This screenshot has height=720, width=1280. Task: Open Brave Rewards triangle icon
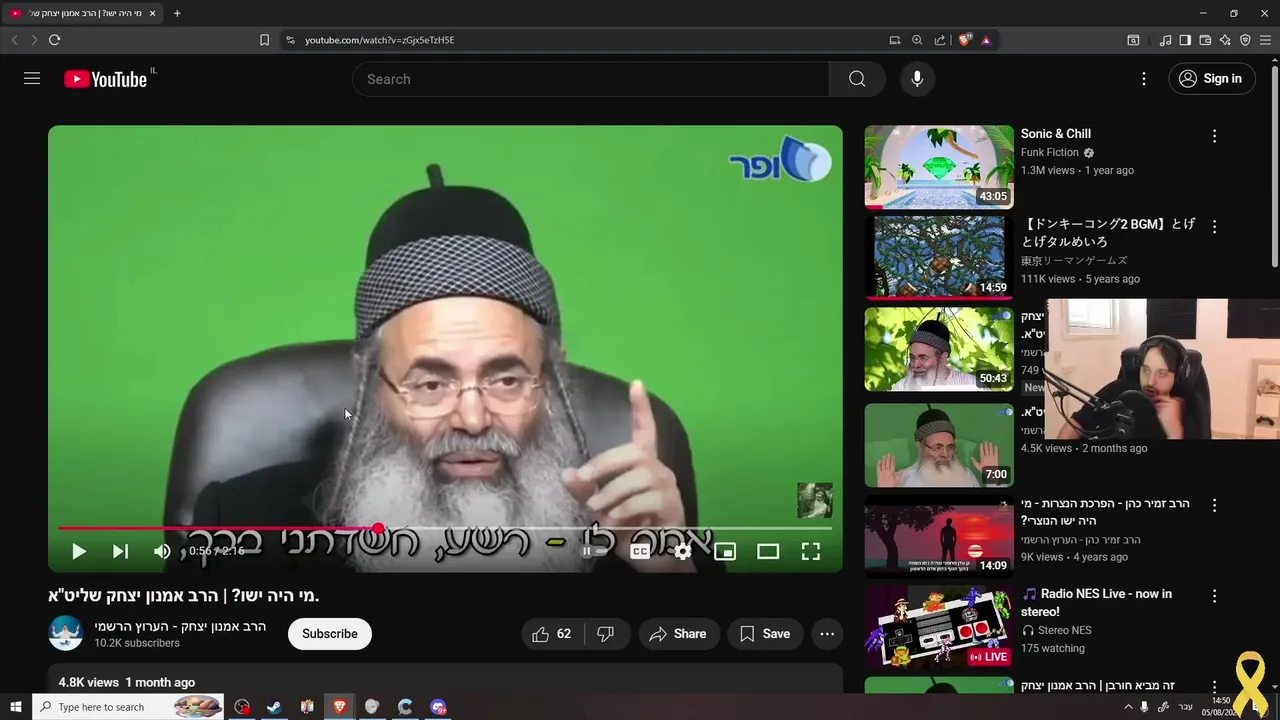[x=986, y=40]
